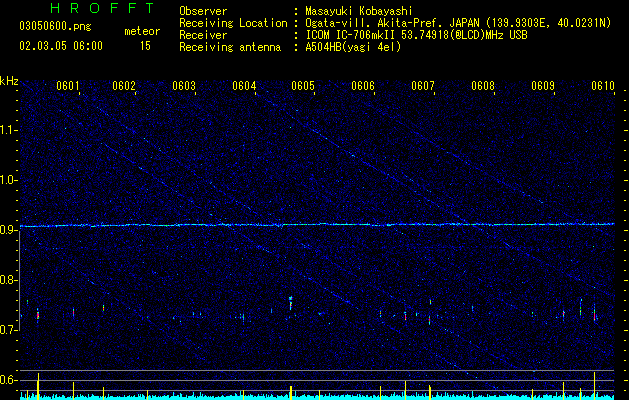The width and height of the screenshot is (629, 400).
Task: Click the 'Receiver' field label
Action: 203,35
